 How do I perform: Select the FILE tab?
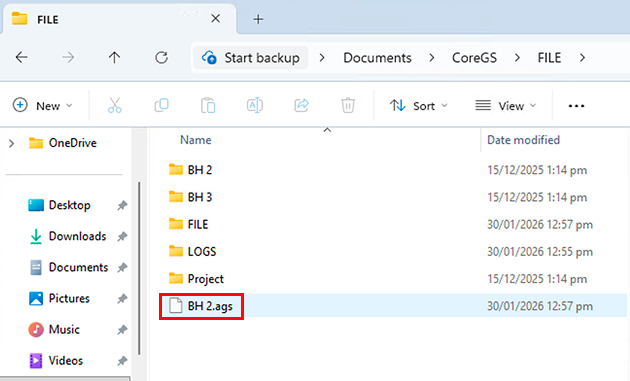[x=120, y=19]
